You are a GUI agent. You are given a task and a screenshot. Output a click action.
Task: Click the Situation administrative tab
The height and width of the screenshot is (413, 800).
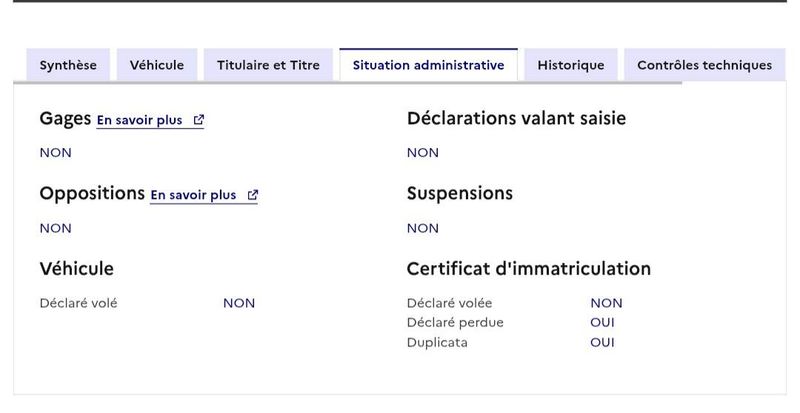point(429,65)
